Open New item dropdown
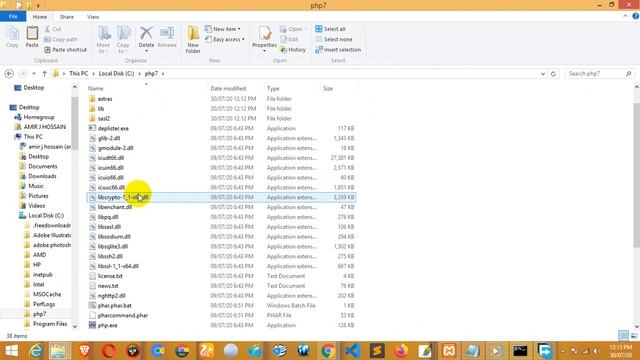640x360 pixels. (222, 29)
